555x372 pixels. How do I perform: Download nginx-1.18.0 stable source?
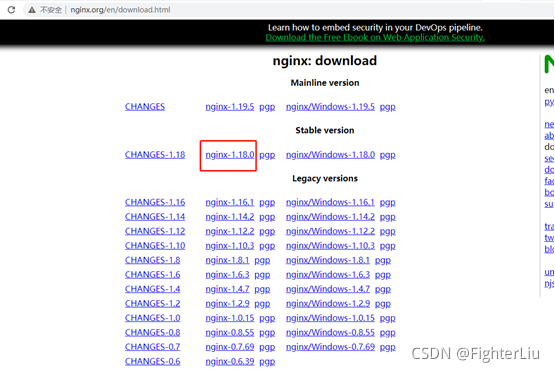(x=230, y=155)
